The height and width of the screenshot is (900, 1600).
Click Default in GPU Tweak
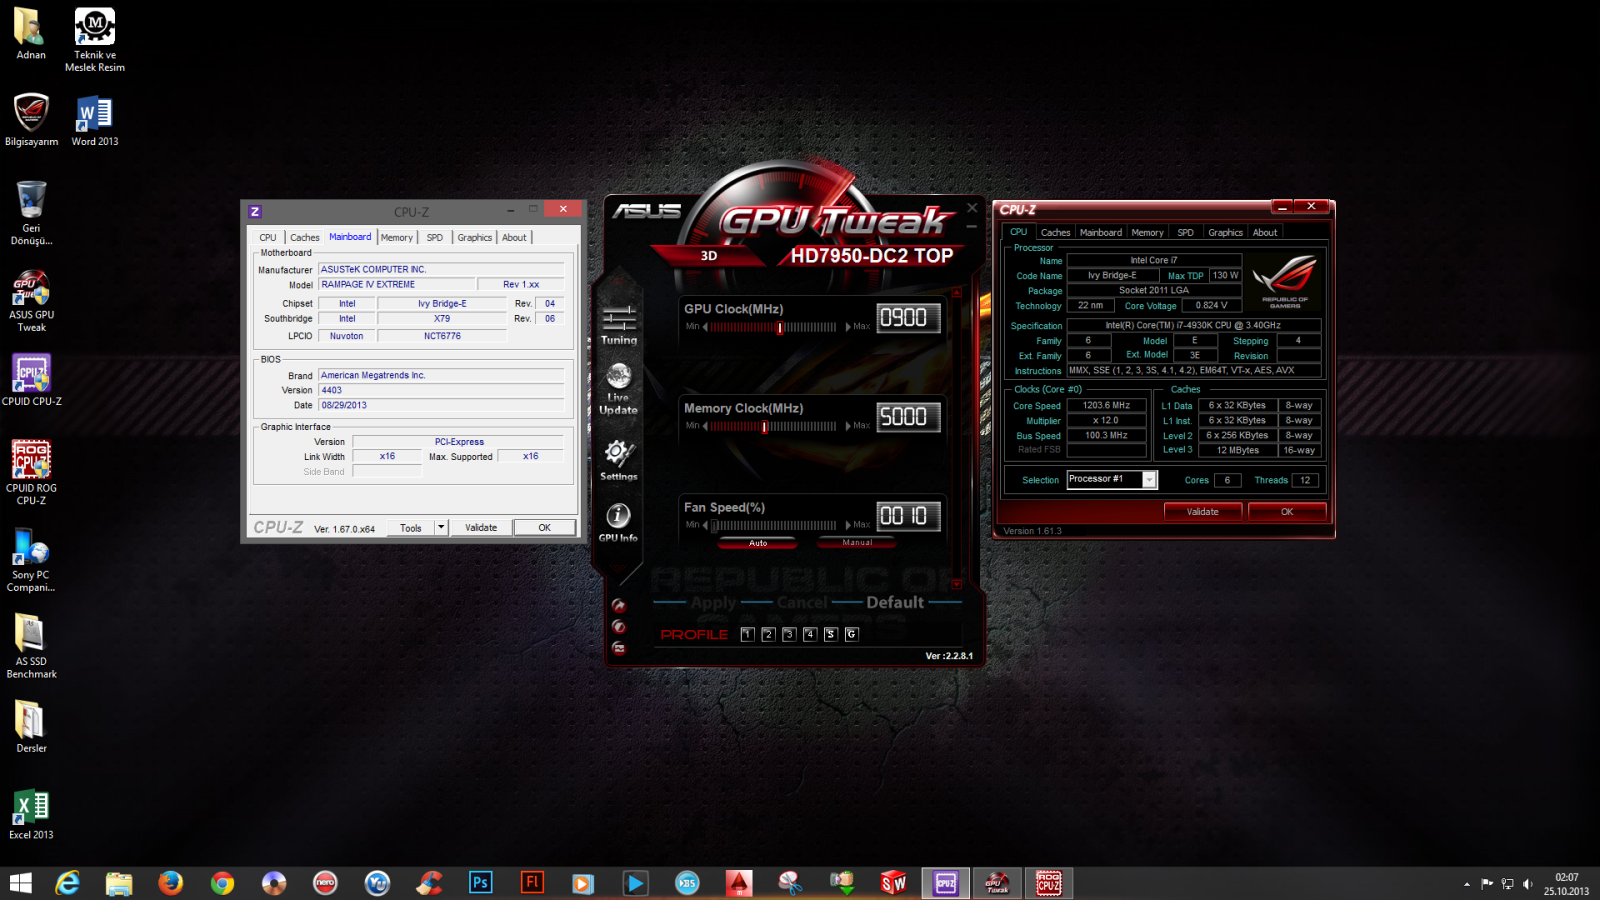(x=895, y=602)
